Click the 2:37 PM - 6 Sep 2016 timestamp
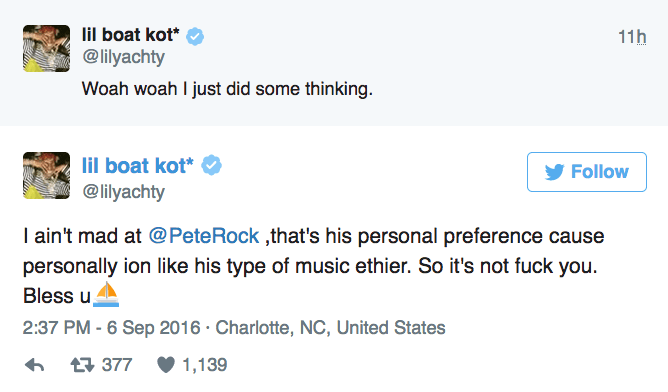The width and height of the screenshot is (668, 392). (111, 328)
